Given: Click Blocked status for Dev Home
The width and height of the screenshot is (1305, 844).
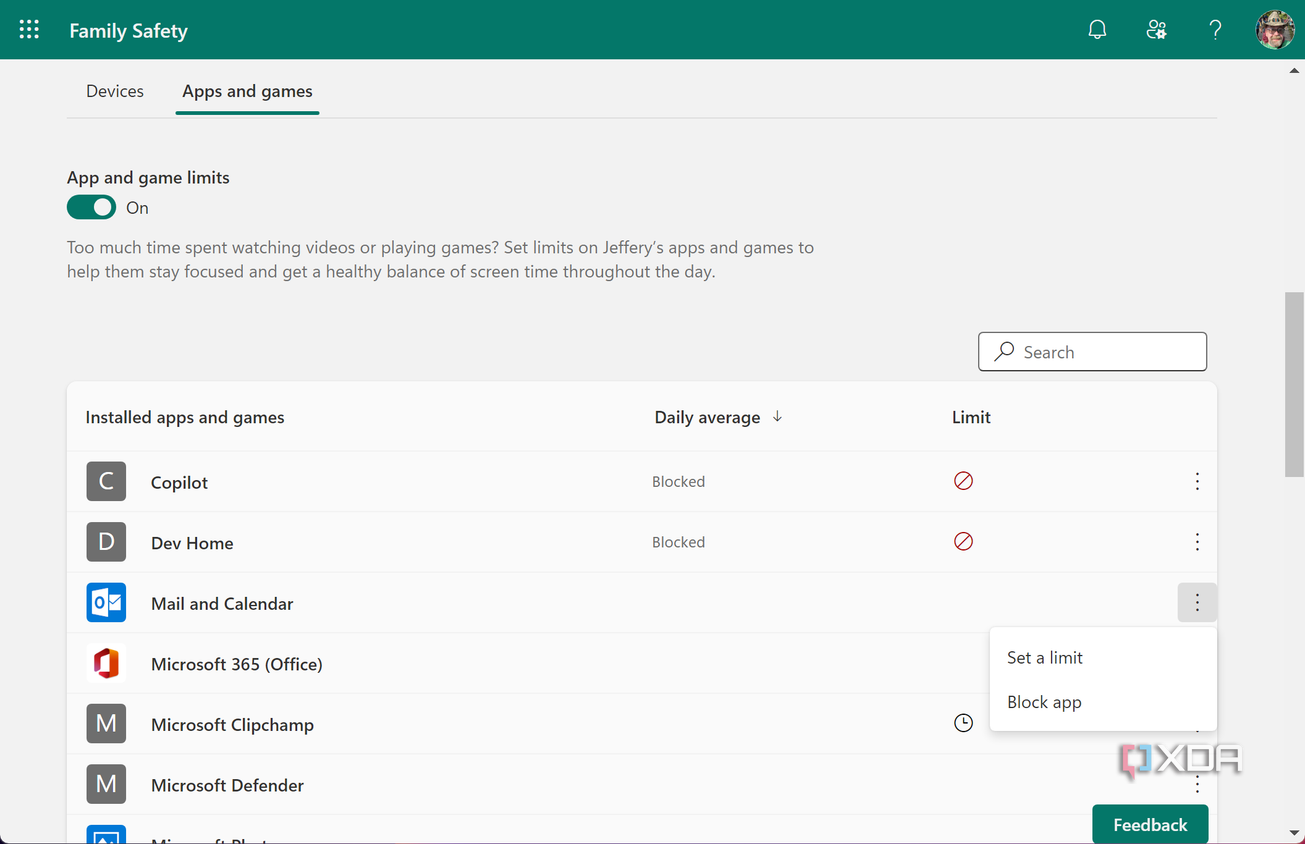Looking at the screenshot, I should pyautogui.click(x=678, y=542).
